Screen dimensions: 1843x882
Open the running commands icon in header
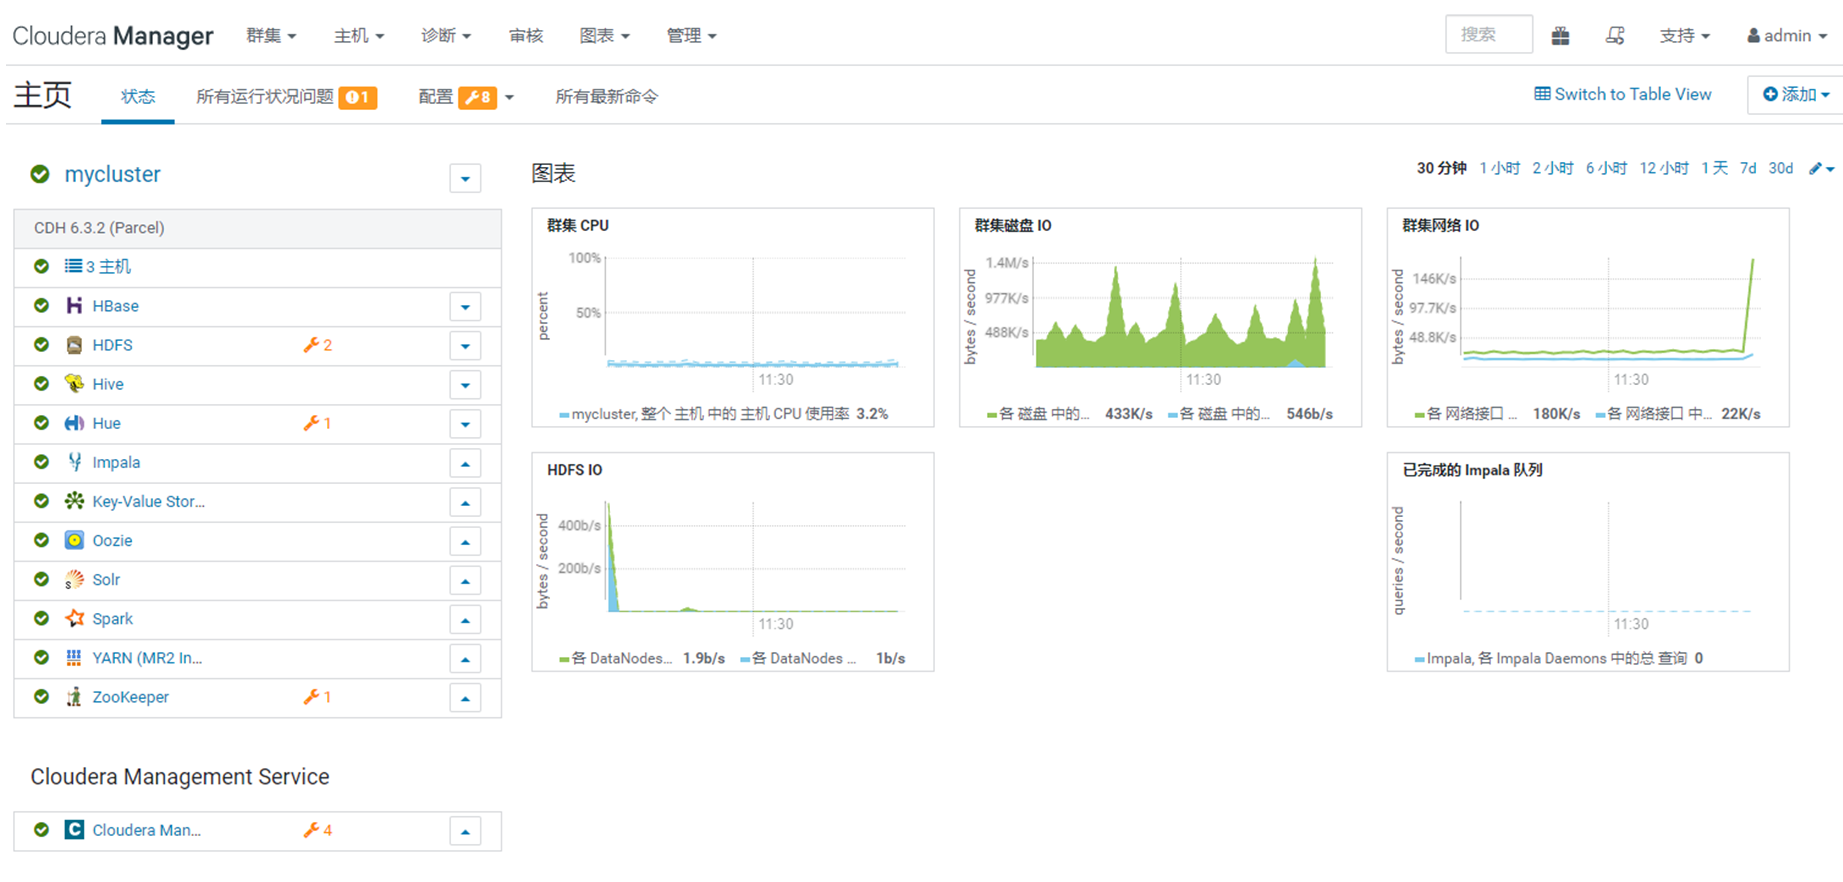(x=1615, y=36)
